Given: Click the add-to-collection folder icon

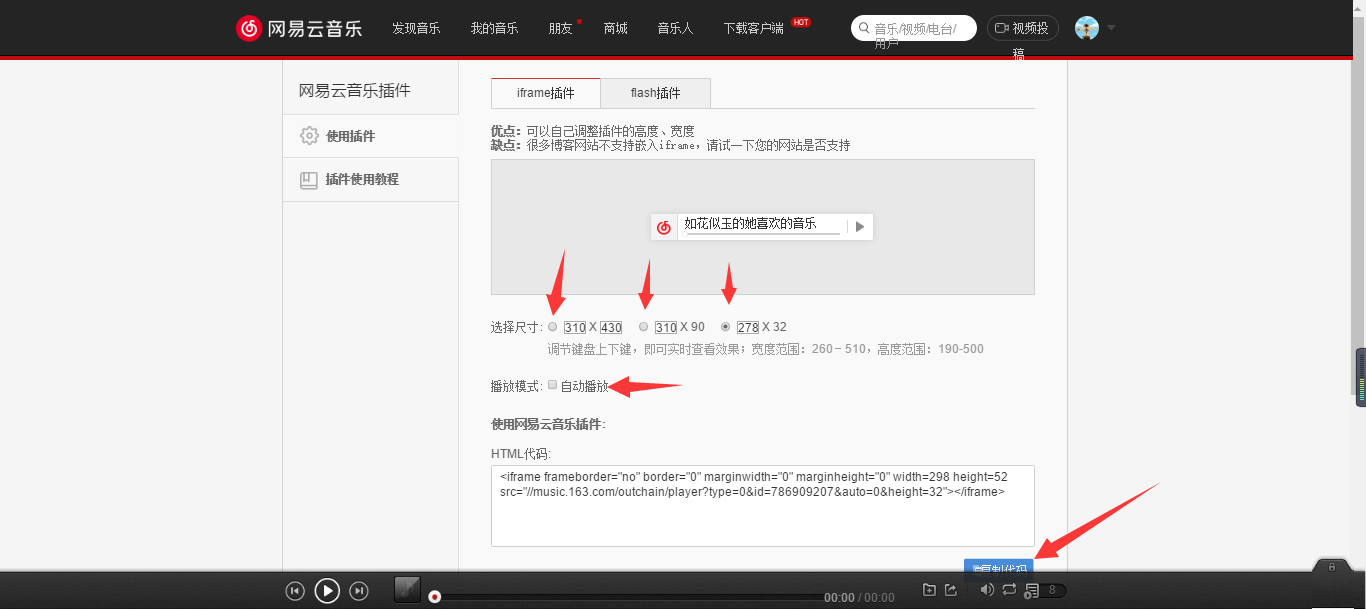Looking at the screenshot, I should point(929,590).
